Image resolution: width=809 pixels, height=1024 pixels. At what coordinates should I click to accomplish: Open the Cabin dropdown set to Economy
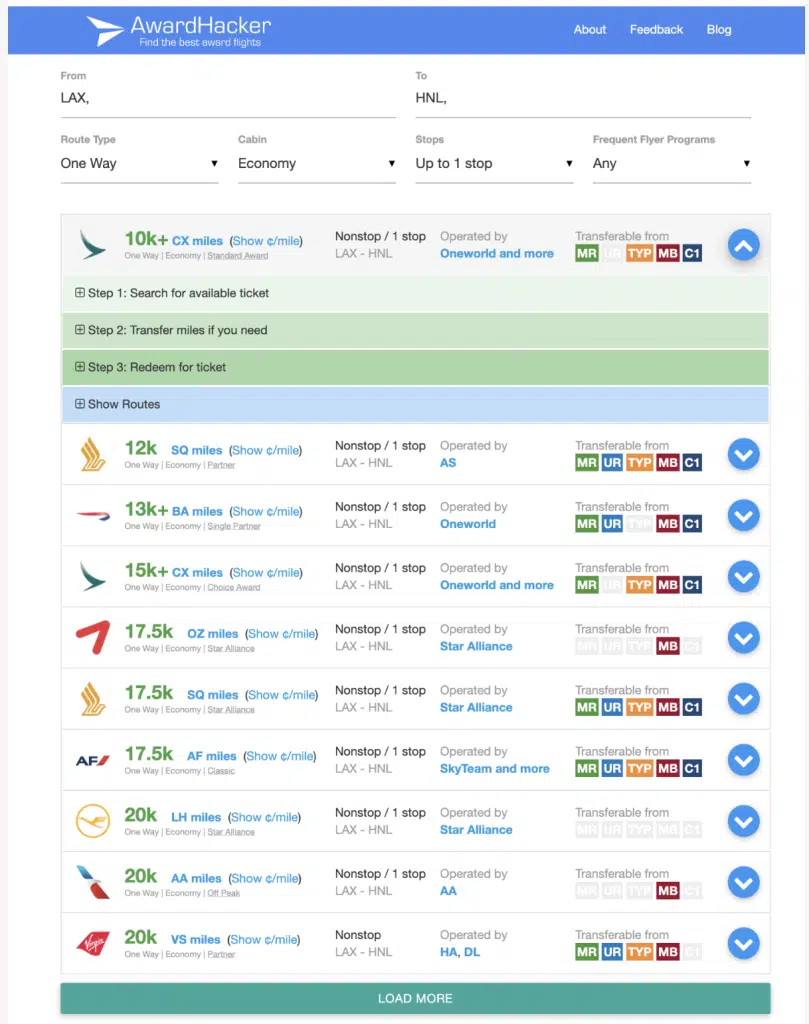pyautogui.click(x=316, y=164)
